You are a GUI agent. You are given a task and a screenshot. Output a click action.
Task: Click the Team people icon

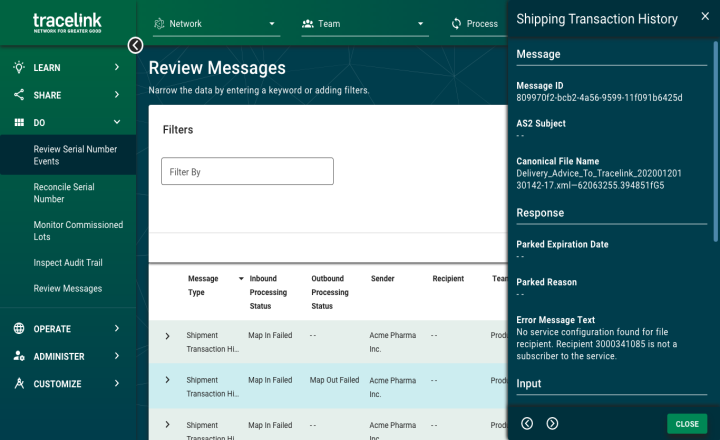coord(307,23)
